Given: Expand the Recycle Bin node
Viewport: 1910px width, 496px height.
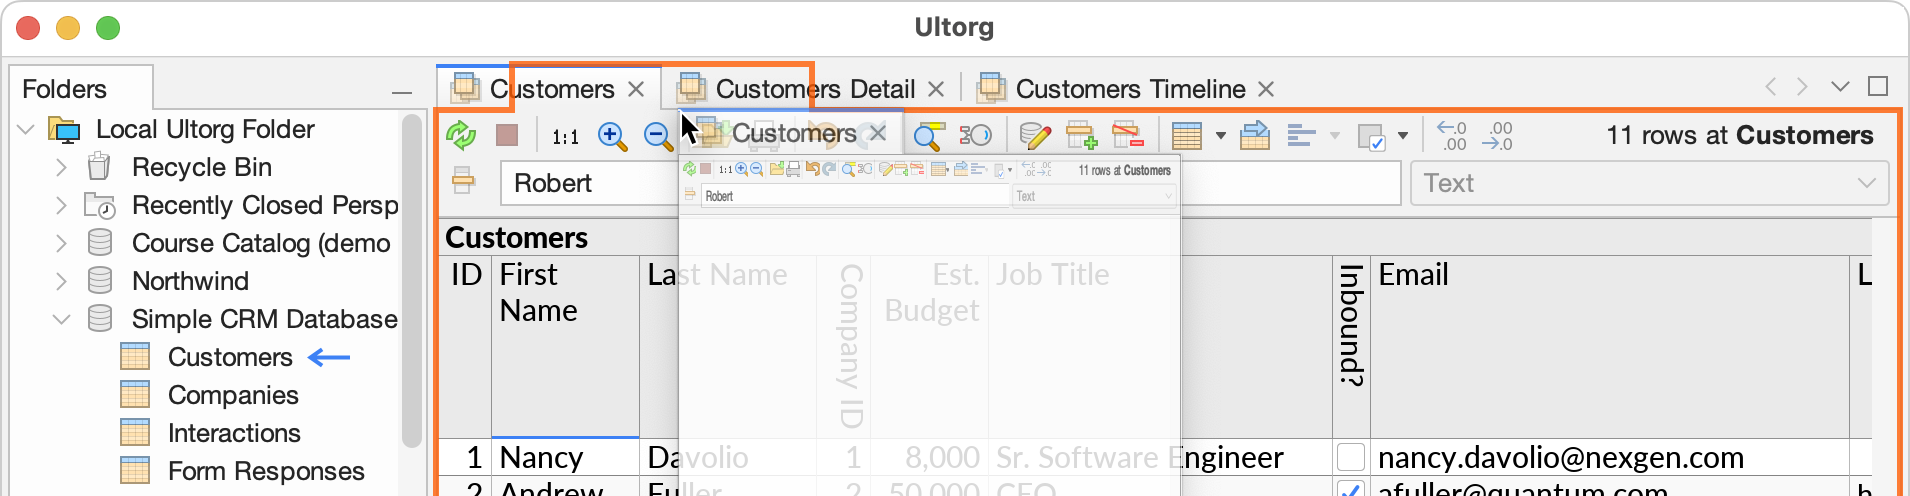Looking at the screenshot, I should click(61, 167).
